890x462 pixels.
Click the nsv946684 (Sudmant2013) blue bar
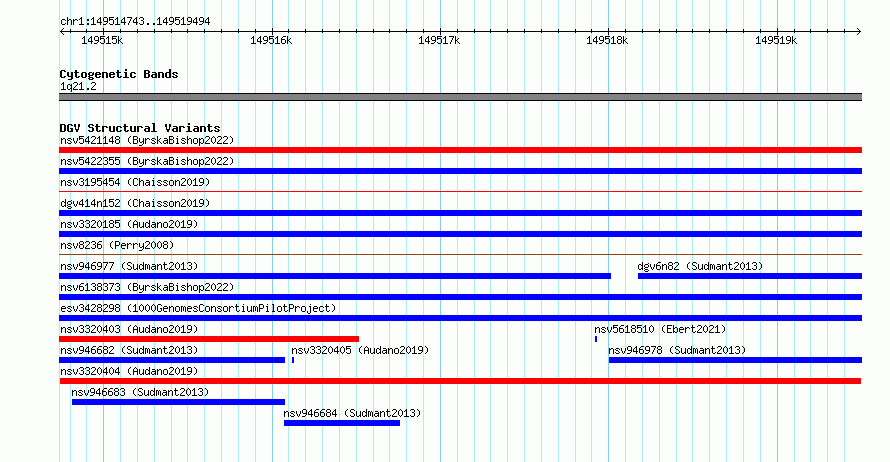(342, 423)
